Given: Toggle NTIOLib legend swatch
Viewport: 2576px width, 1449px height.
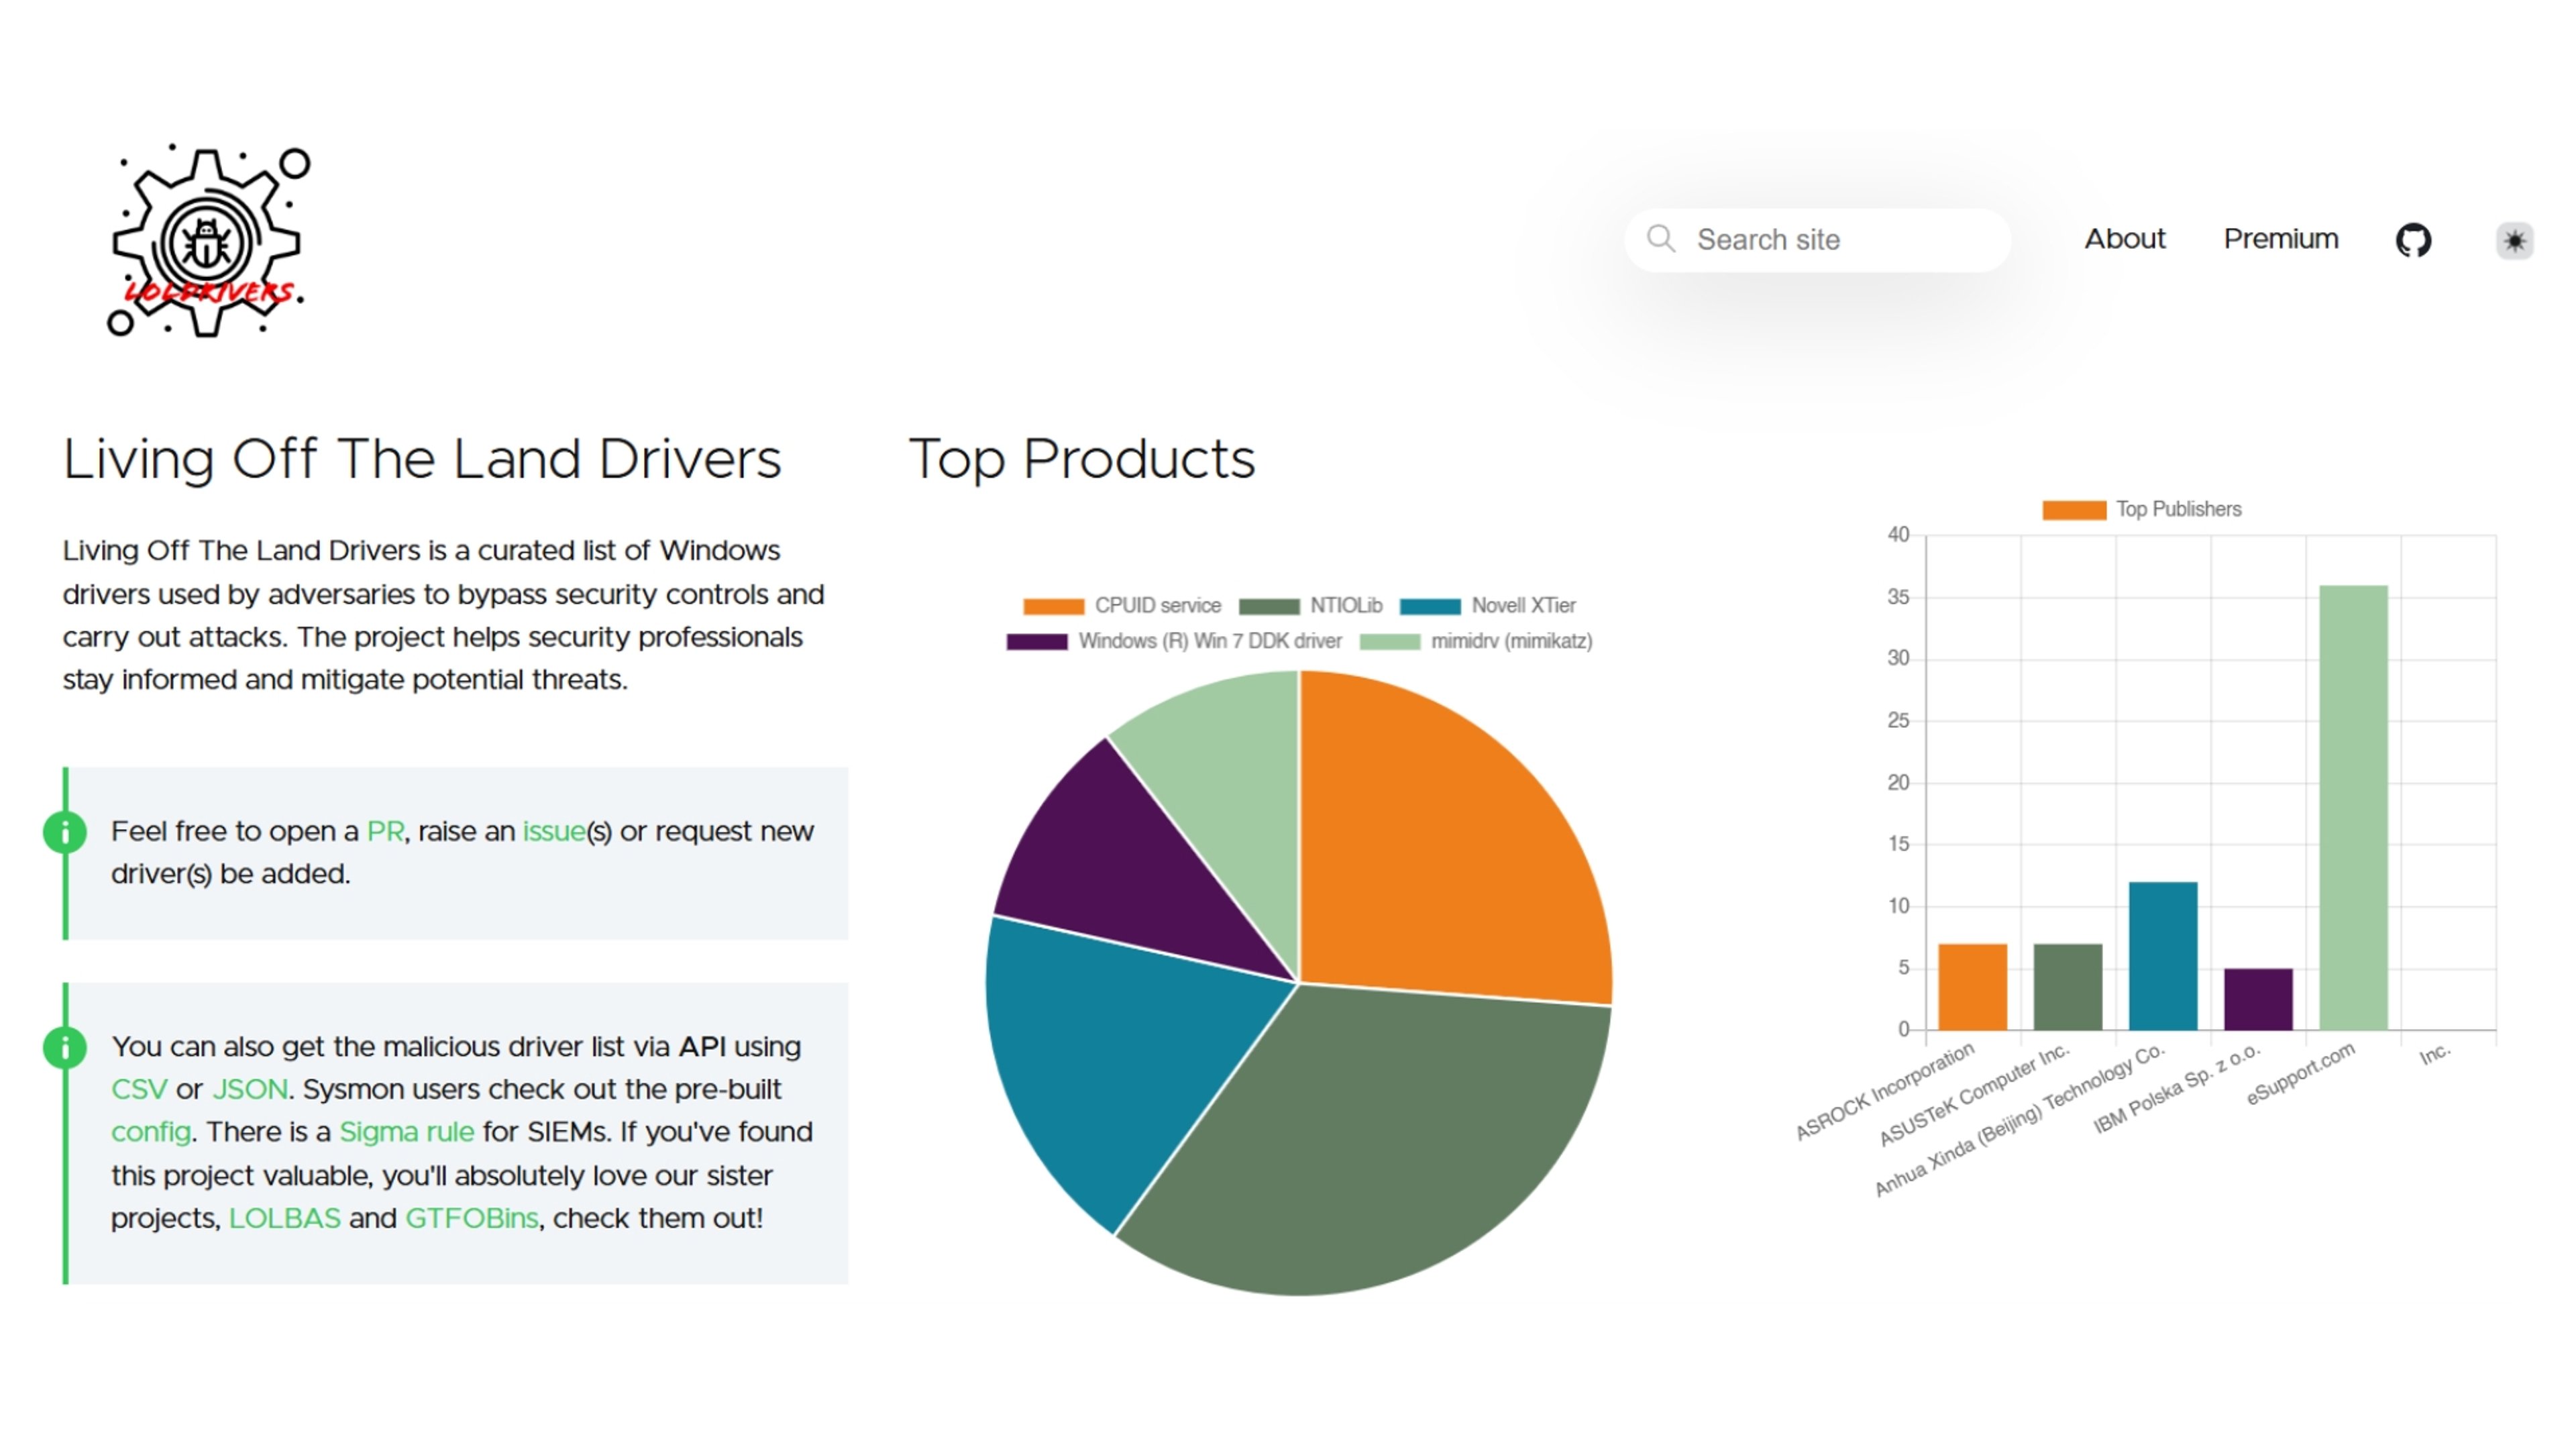Looking at the screenshot, I should [1269, 606].
